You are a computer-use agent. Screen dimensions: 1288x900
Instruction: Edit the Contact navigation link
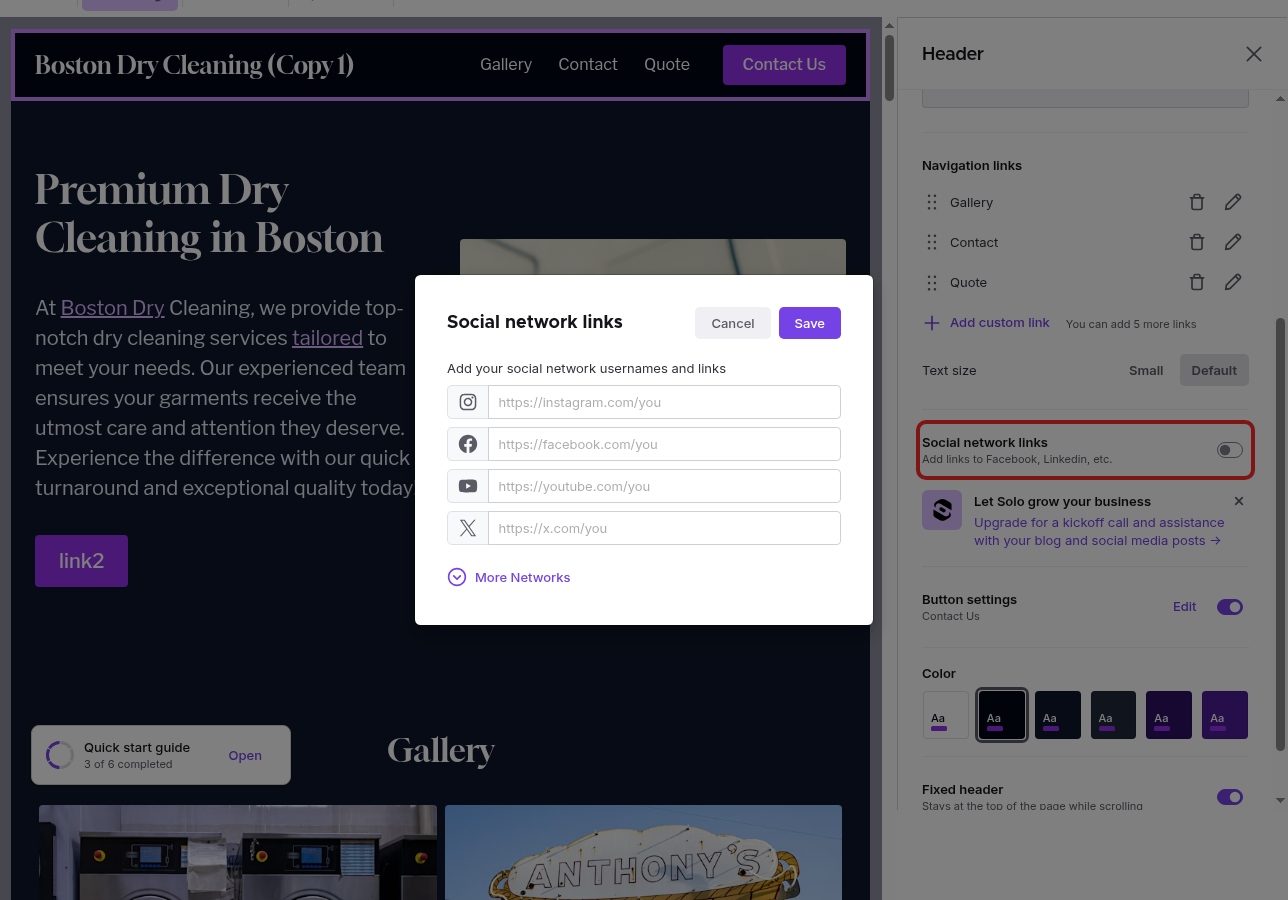coord(1233,242)
